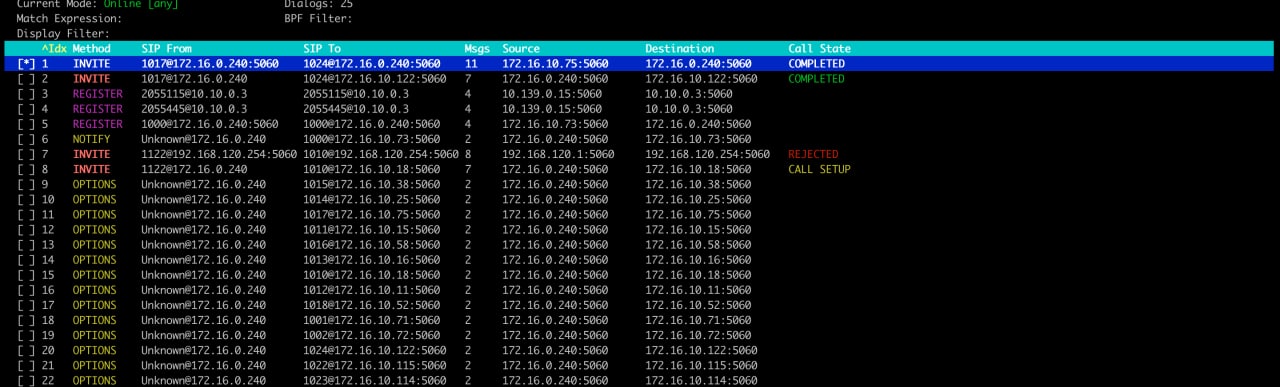This screenshot has width=1280, height=387.
Task: Tick the checkbox of INVITE row 2
Action: point(27,79)
